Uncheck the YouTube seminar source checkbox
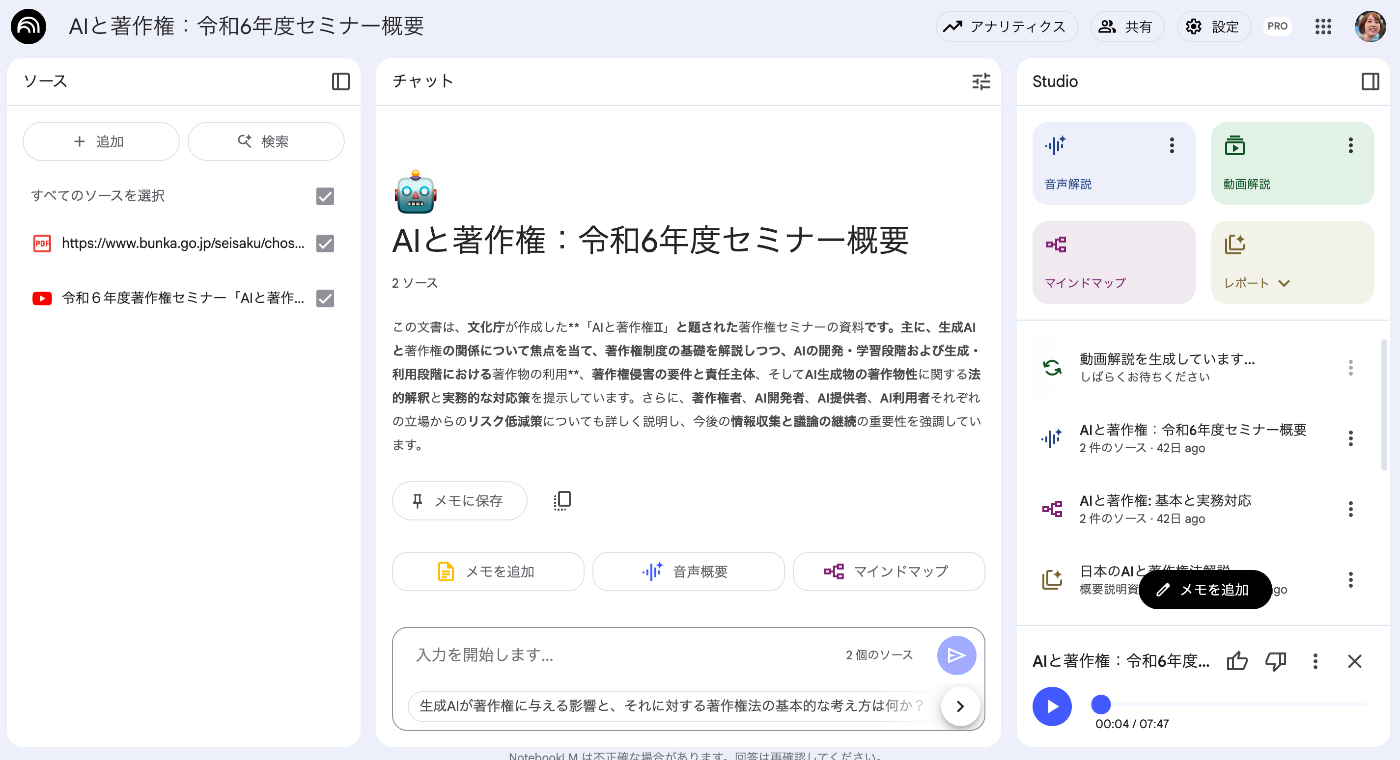Image resolution: width=1400 pixels, height=760 pixels. coord(325,298)
